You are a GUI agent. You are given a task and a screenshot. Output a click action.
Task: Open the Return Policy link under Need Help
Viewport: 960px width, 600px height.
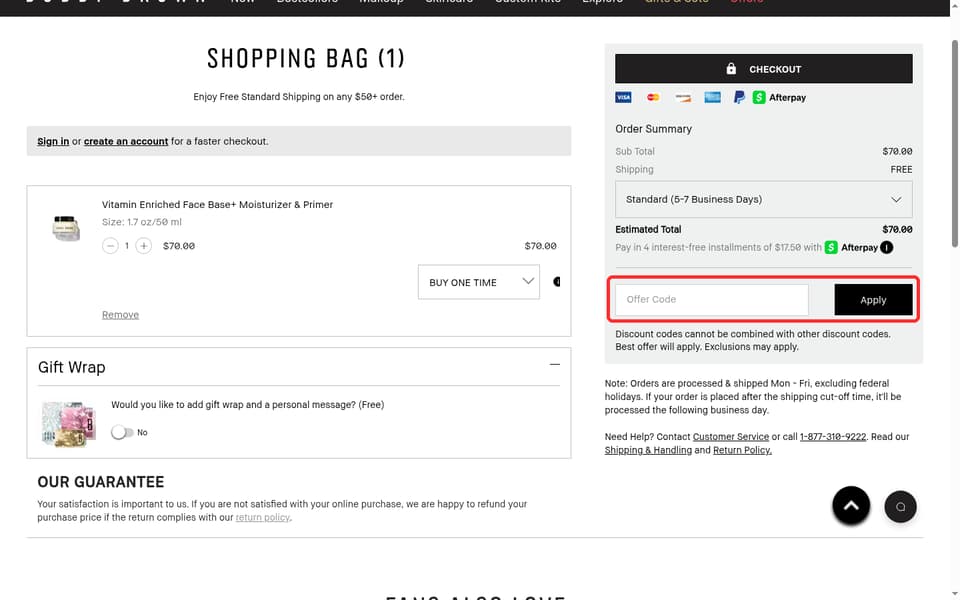click(742, 450)
